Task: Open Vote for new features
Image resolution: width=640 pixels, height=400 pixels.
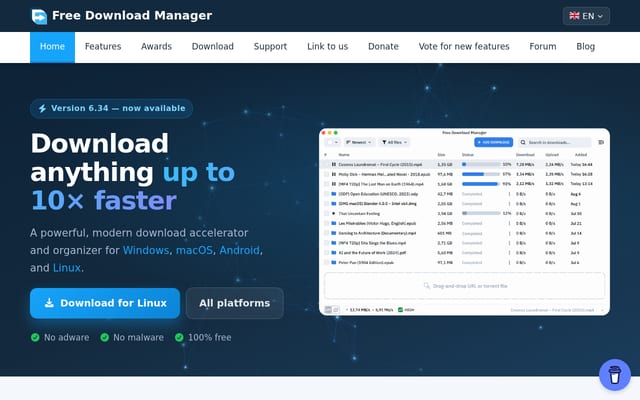Action: point(464,47)
